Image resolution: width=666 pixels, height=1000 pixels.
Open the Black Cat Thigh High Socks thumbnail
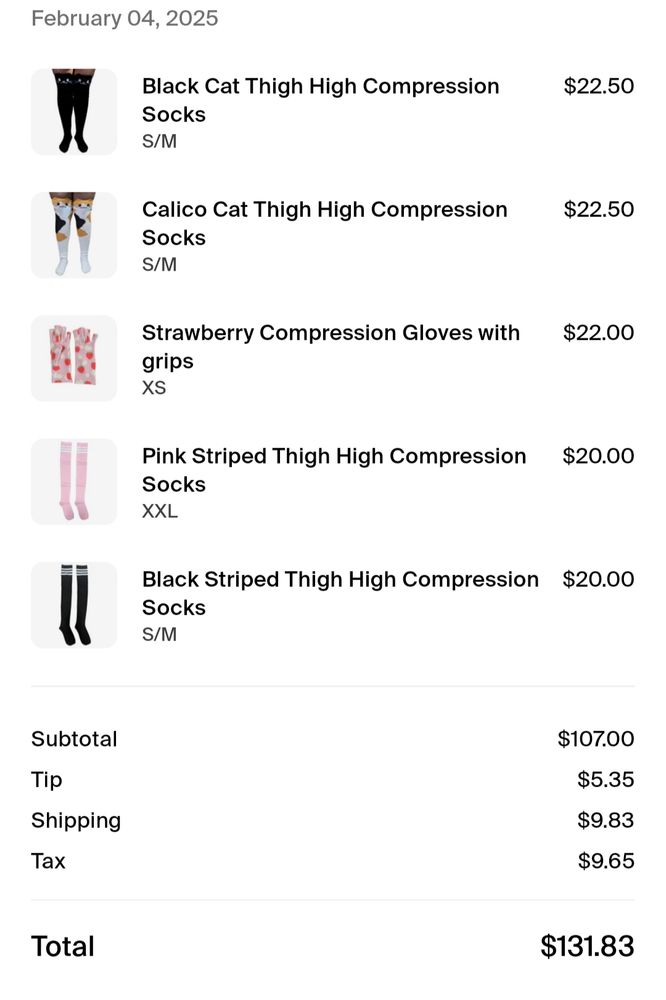coord(74,111)
